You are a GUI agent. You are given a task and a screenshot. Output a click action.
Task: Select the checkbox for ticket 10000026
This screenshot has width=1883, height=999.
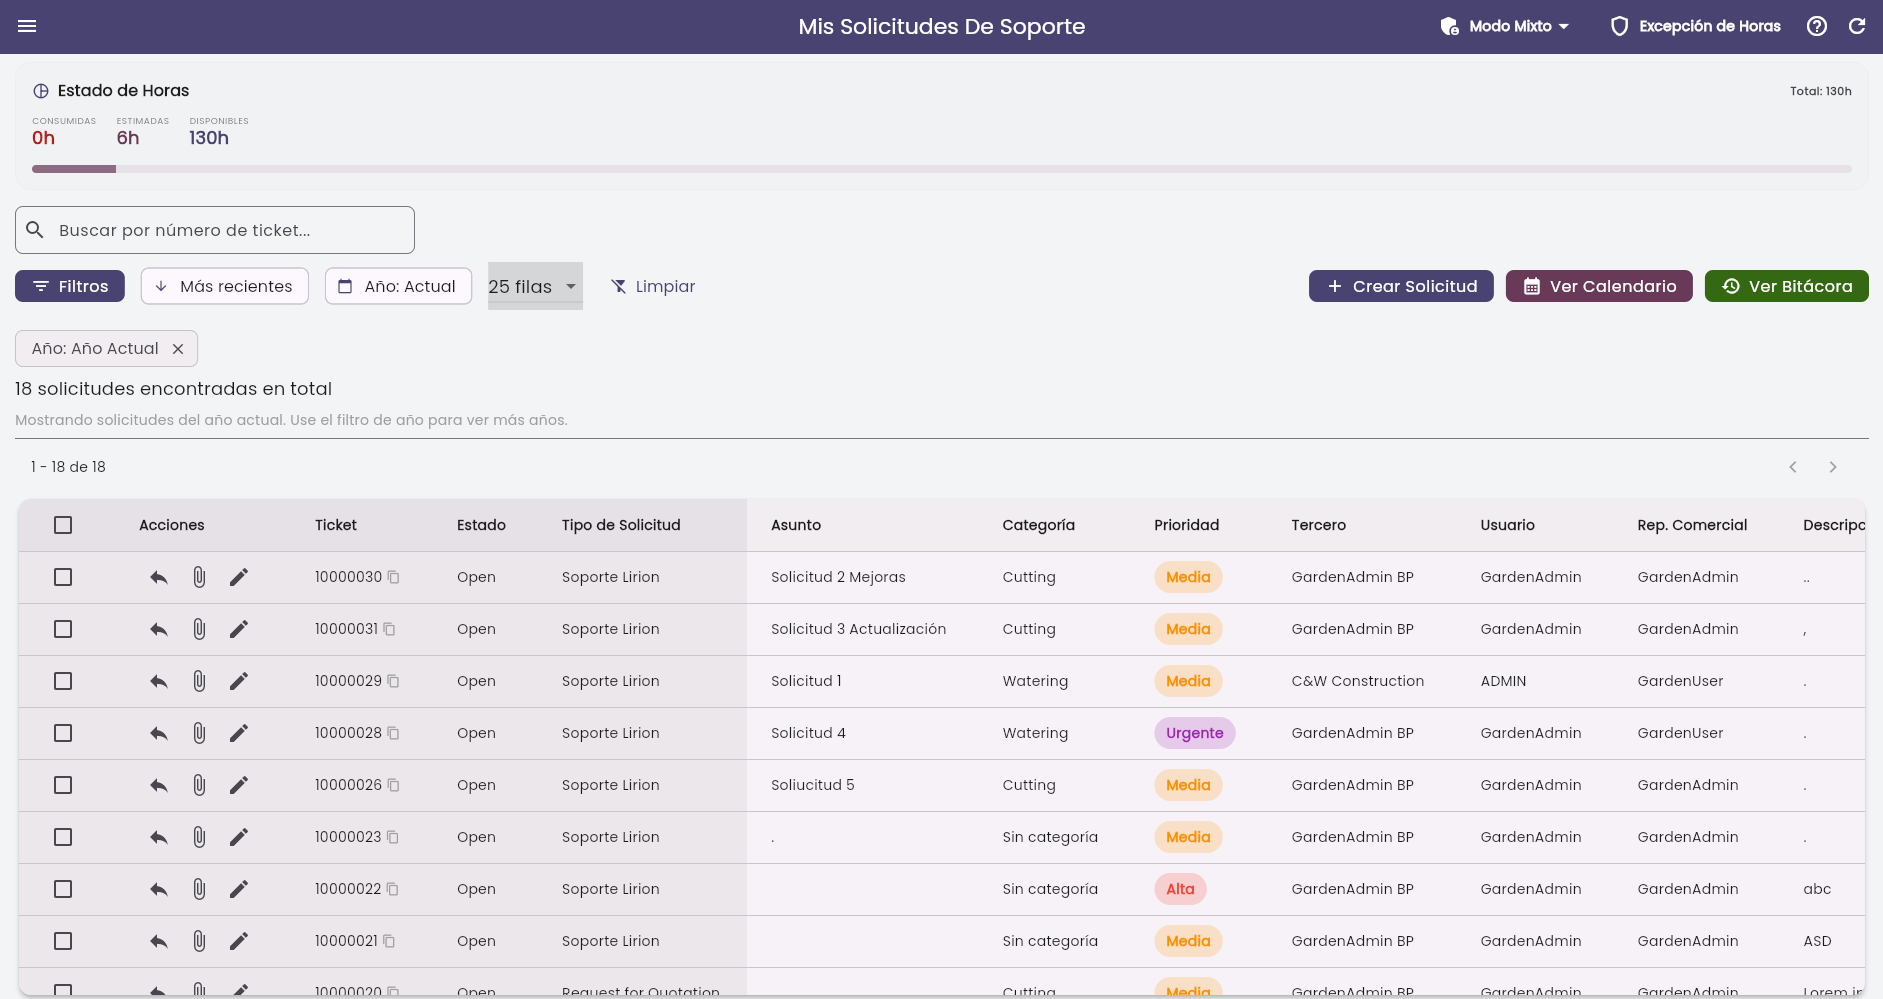(x=63, y=785)
